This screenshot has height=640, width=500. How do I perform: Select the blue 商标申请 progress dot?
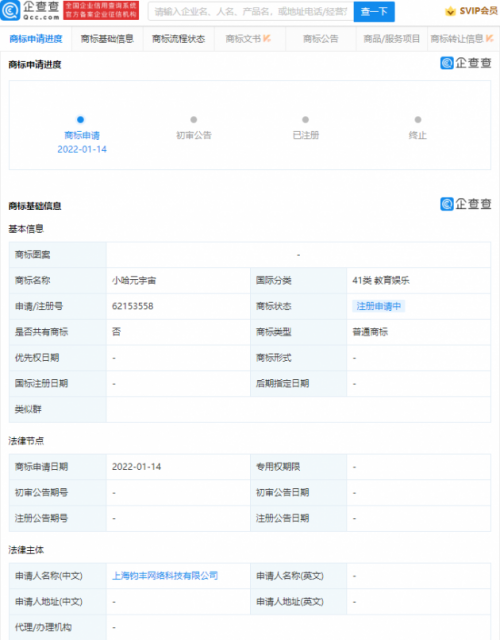click(x=80, y=120)
